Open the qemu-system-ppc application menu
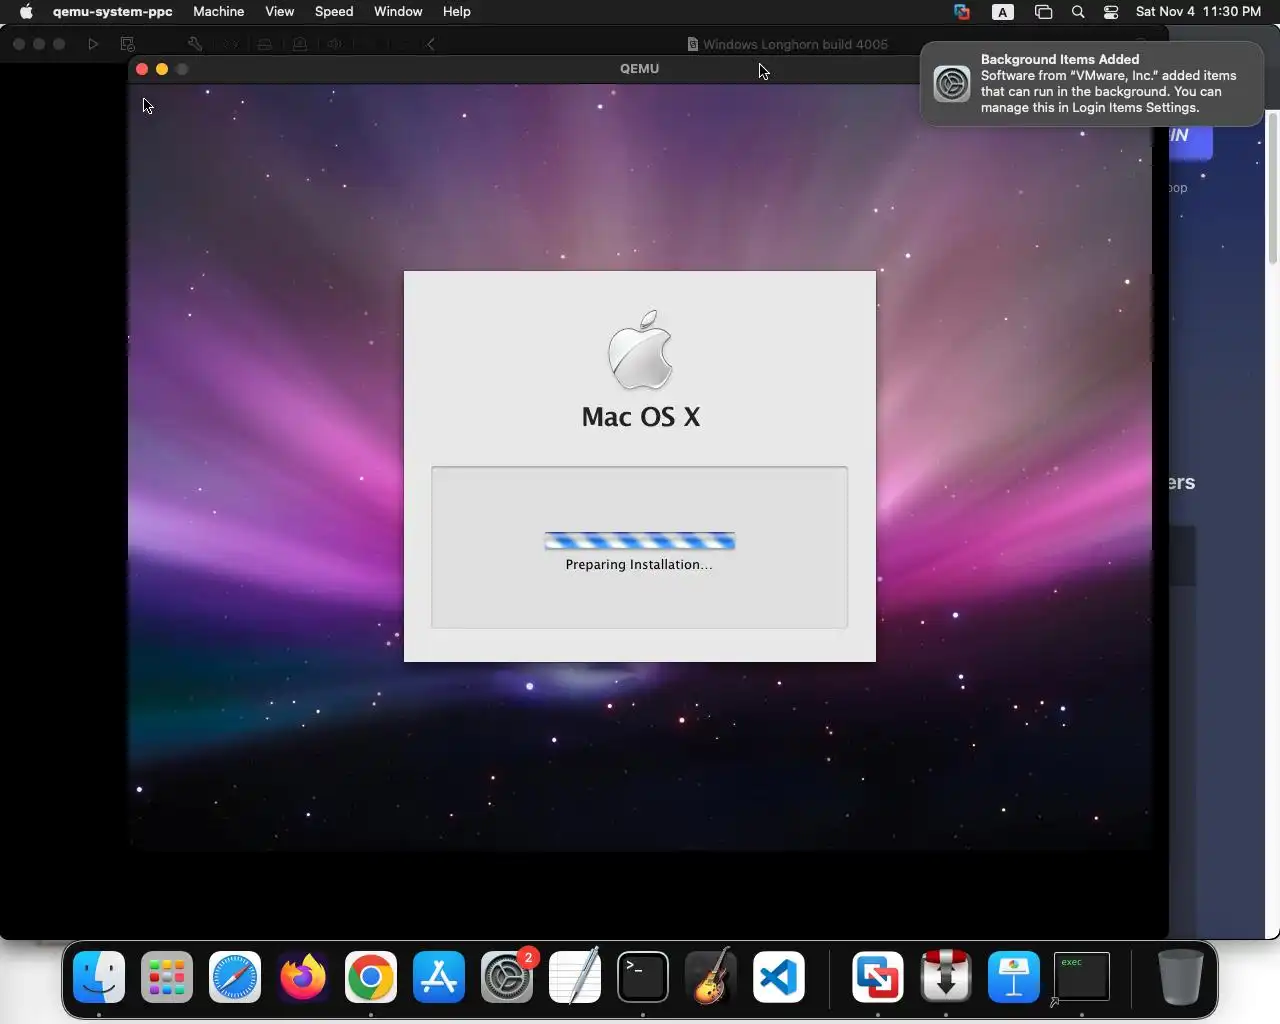Screen dimensions: 1280x1024 pyautogui.click(x=113, y=12)
